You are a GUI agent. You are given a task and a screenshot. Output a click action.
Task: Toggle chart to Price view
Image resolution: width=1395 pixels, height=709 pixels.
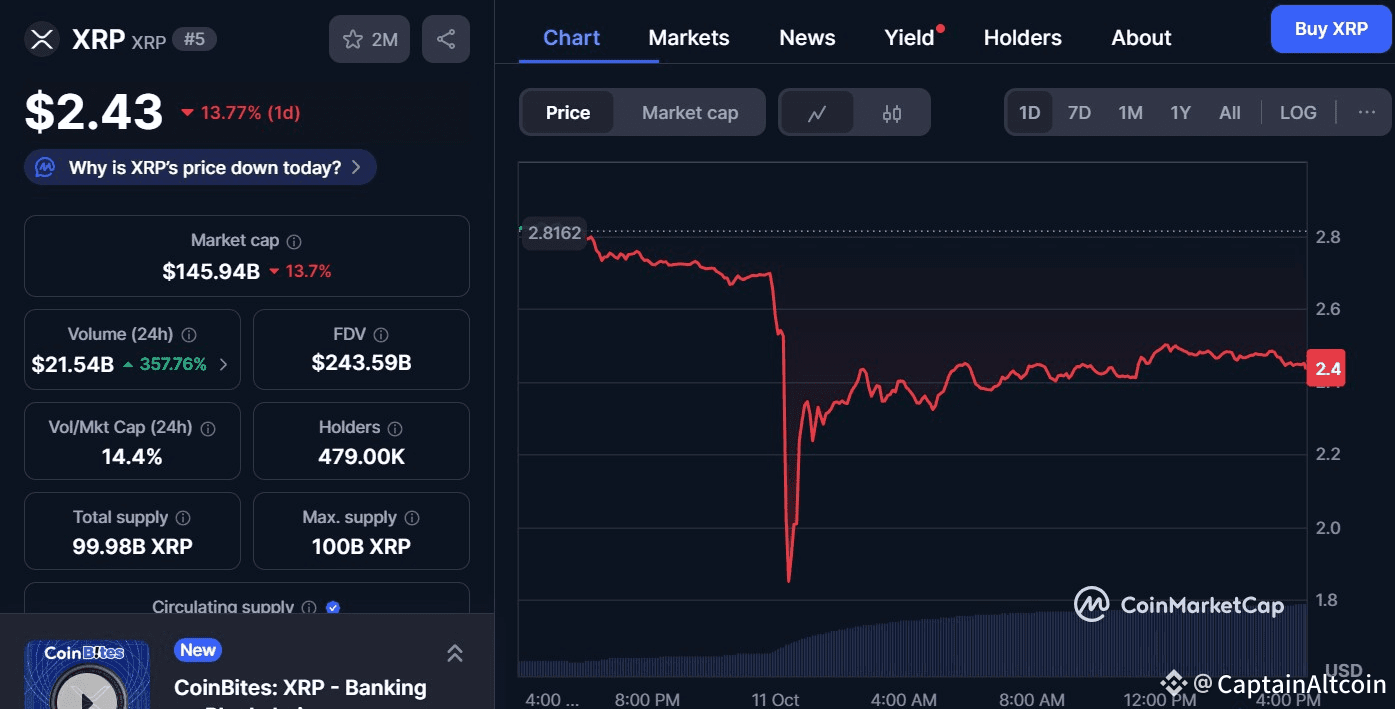coord(568,113)
